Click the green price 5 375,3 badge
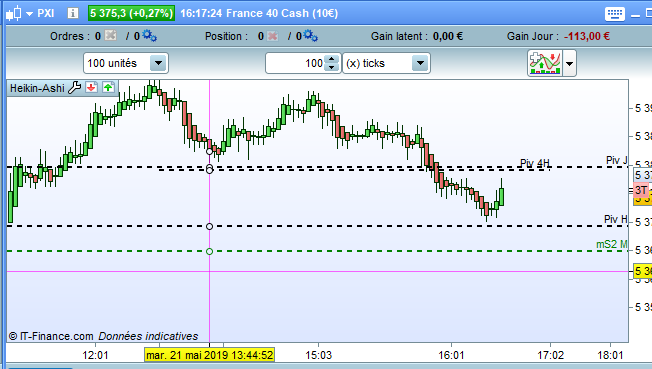This screenshot has height=369, width=652. [131, 13]
